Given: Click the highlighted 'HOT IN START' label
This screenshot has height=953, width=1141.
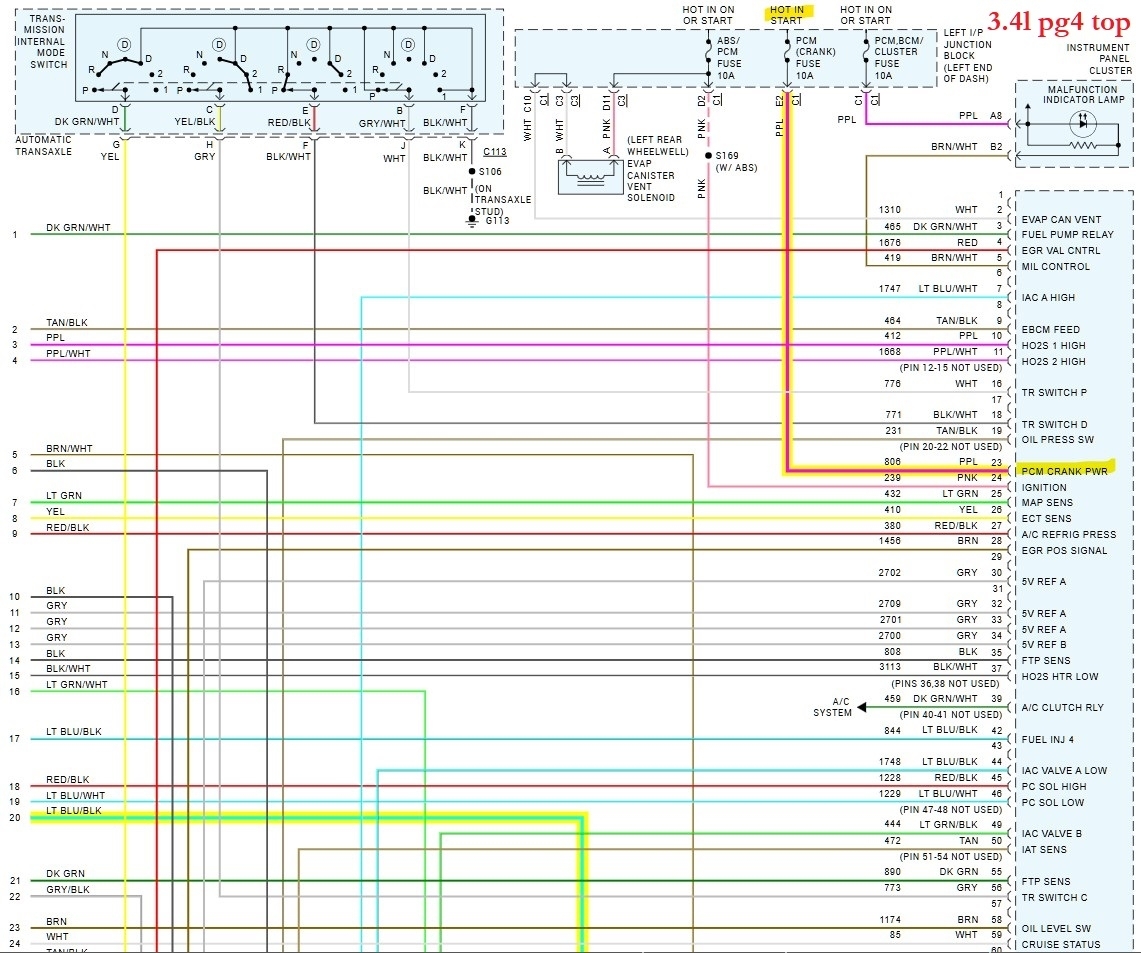Looking at the screenshot, I should coord(787,15).
